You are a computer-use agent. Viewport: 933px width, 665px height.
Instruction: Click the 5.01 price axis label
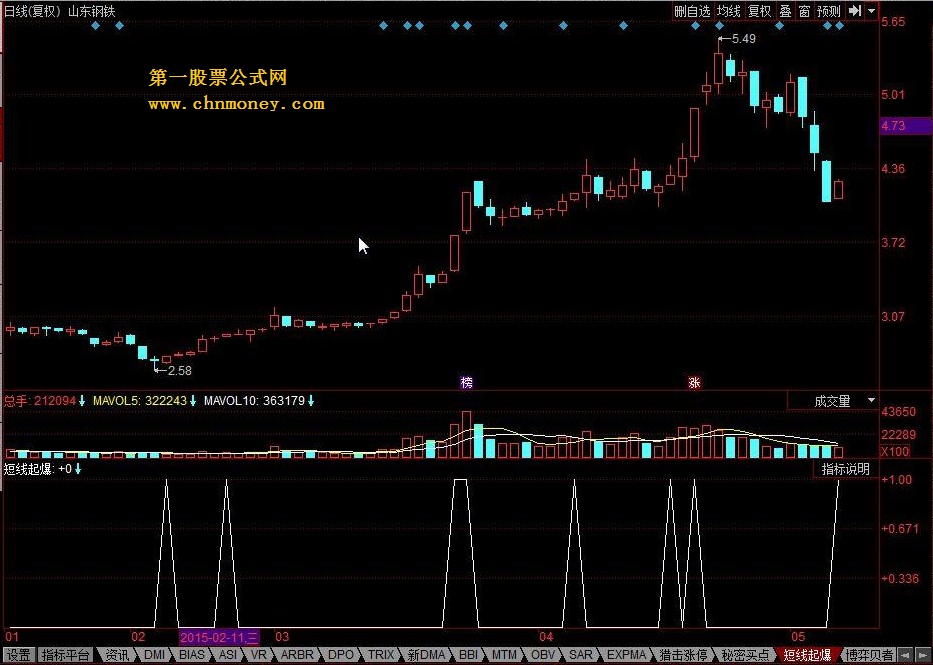(x=893, y=95)
